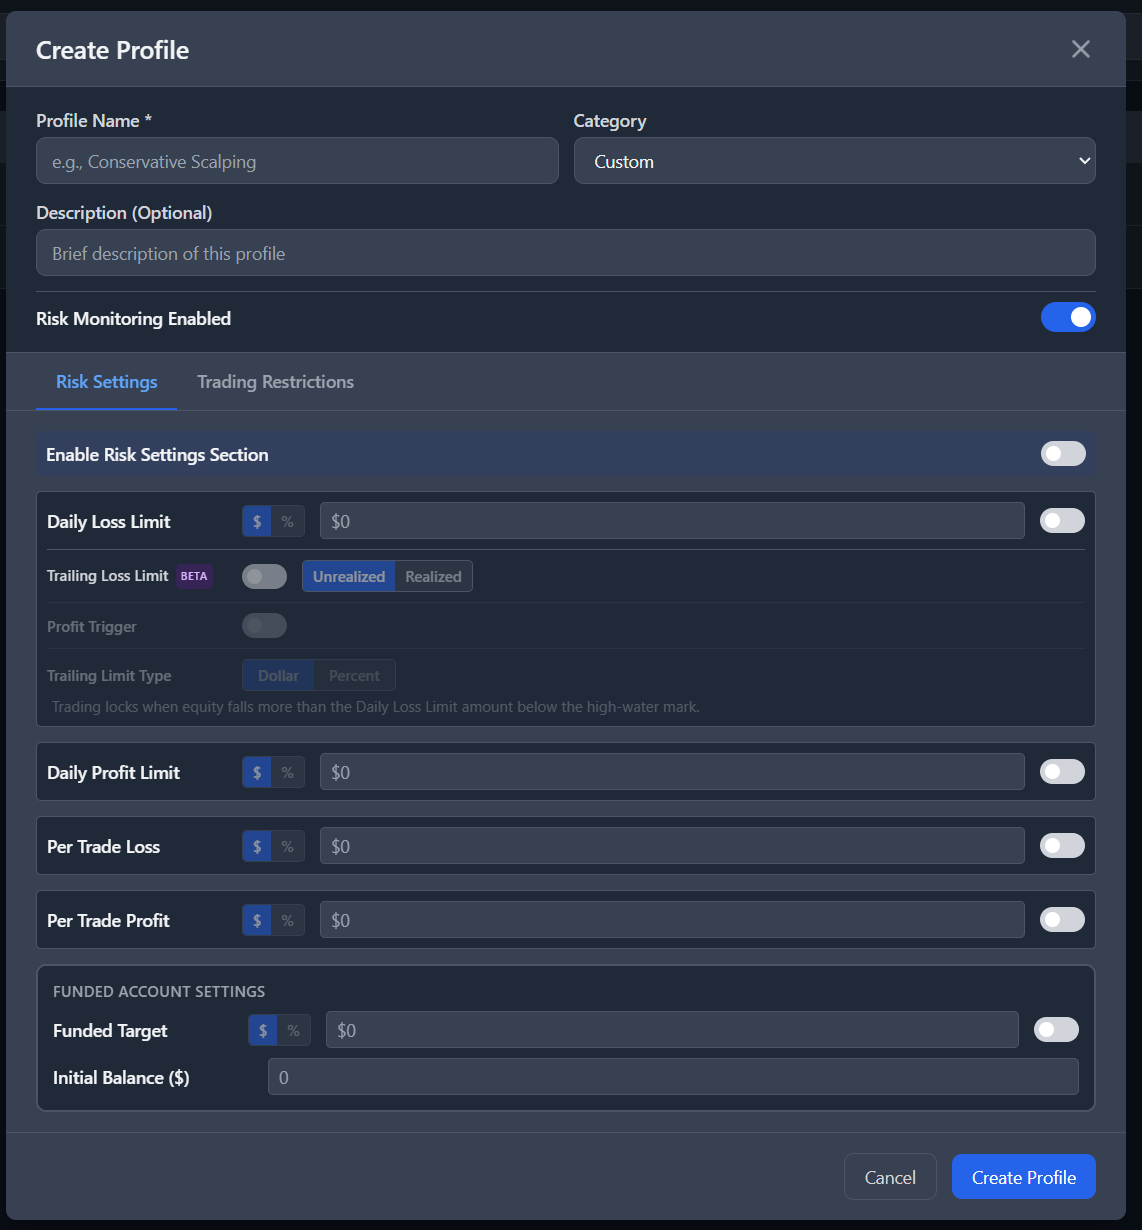The width and height of the screenshot is (1142, 1230).
Task: Click the BETA badge next to Trailing Loss Limit
Action: [194, 576]
